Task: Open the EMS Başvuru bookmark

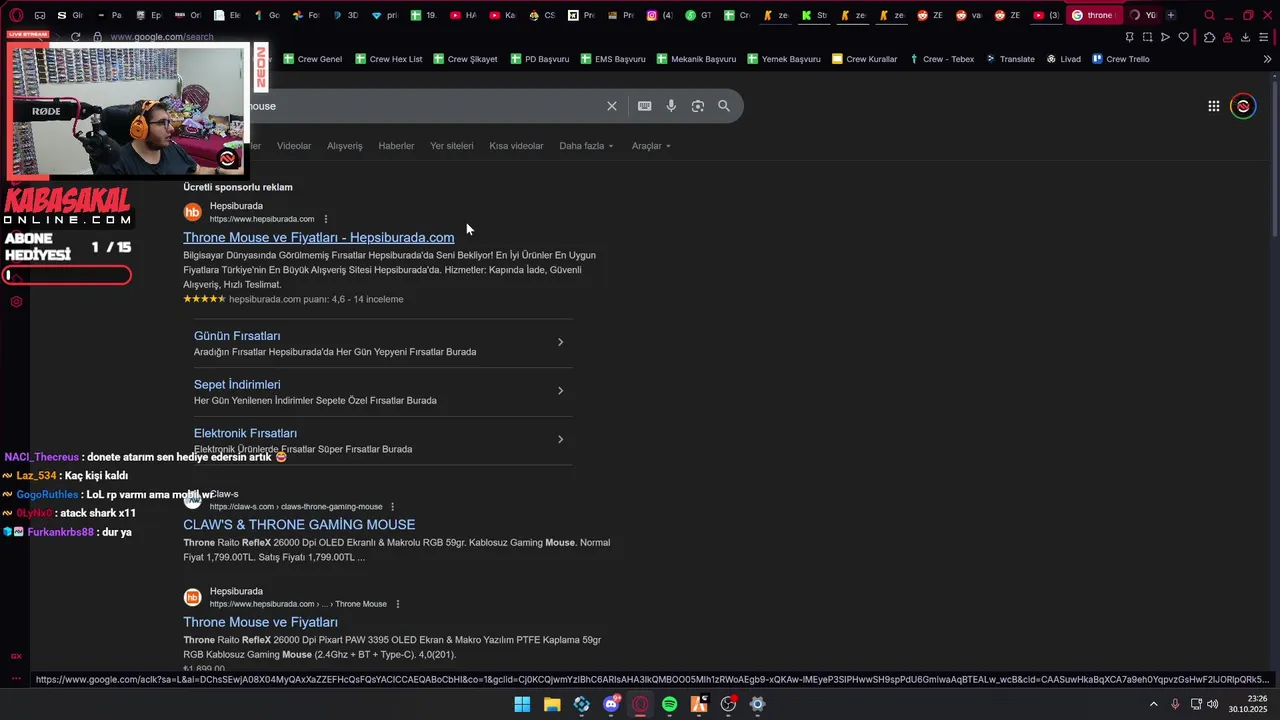Action: click(612, 59)
